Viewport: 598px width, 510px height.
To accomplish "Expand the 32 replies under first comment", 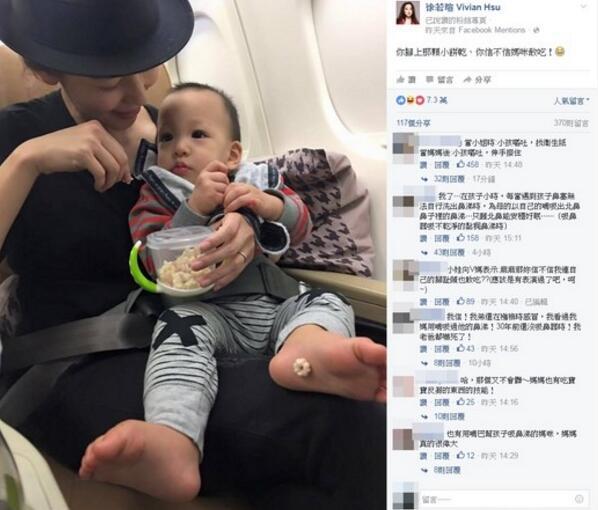I will click(x=445, y=179).
